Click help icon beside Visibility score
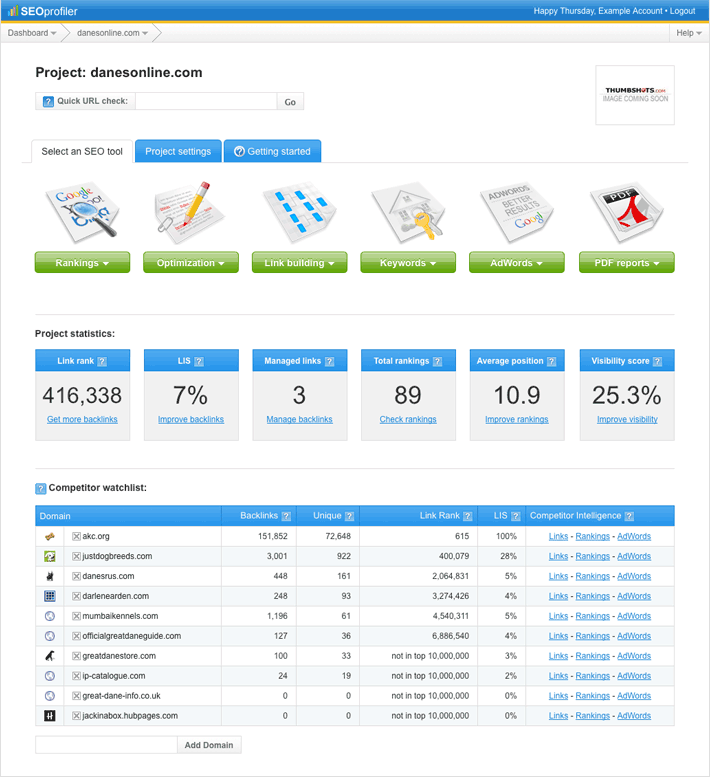The image size is (710, 777). coord(659,361)
